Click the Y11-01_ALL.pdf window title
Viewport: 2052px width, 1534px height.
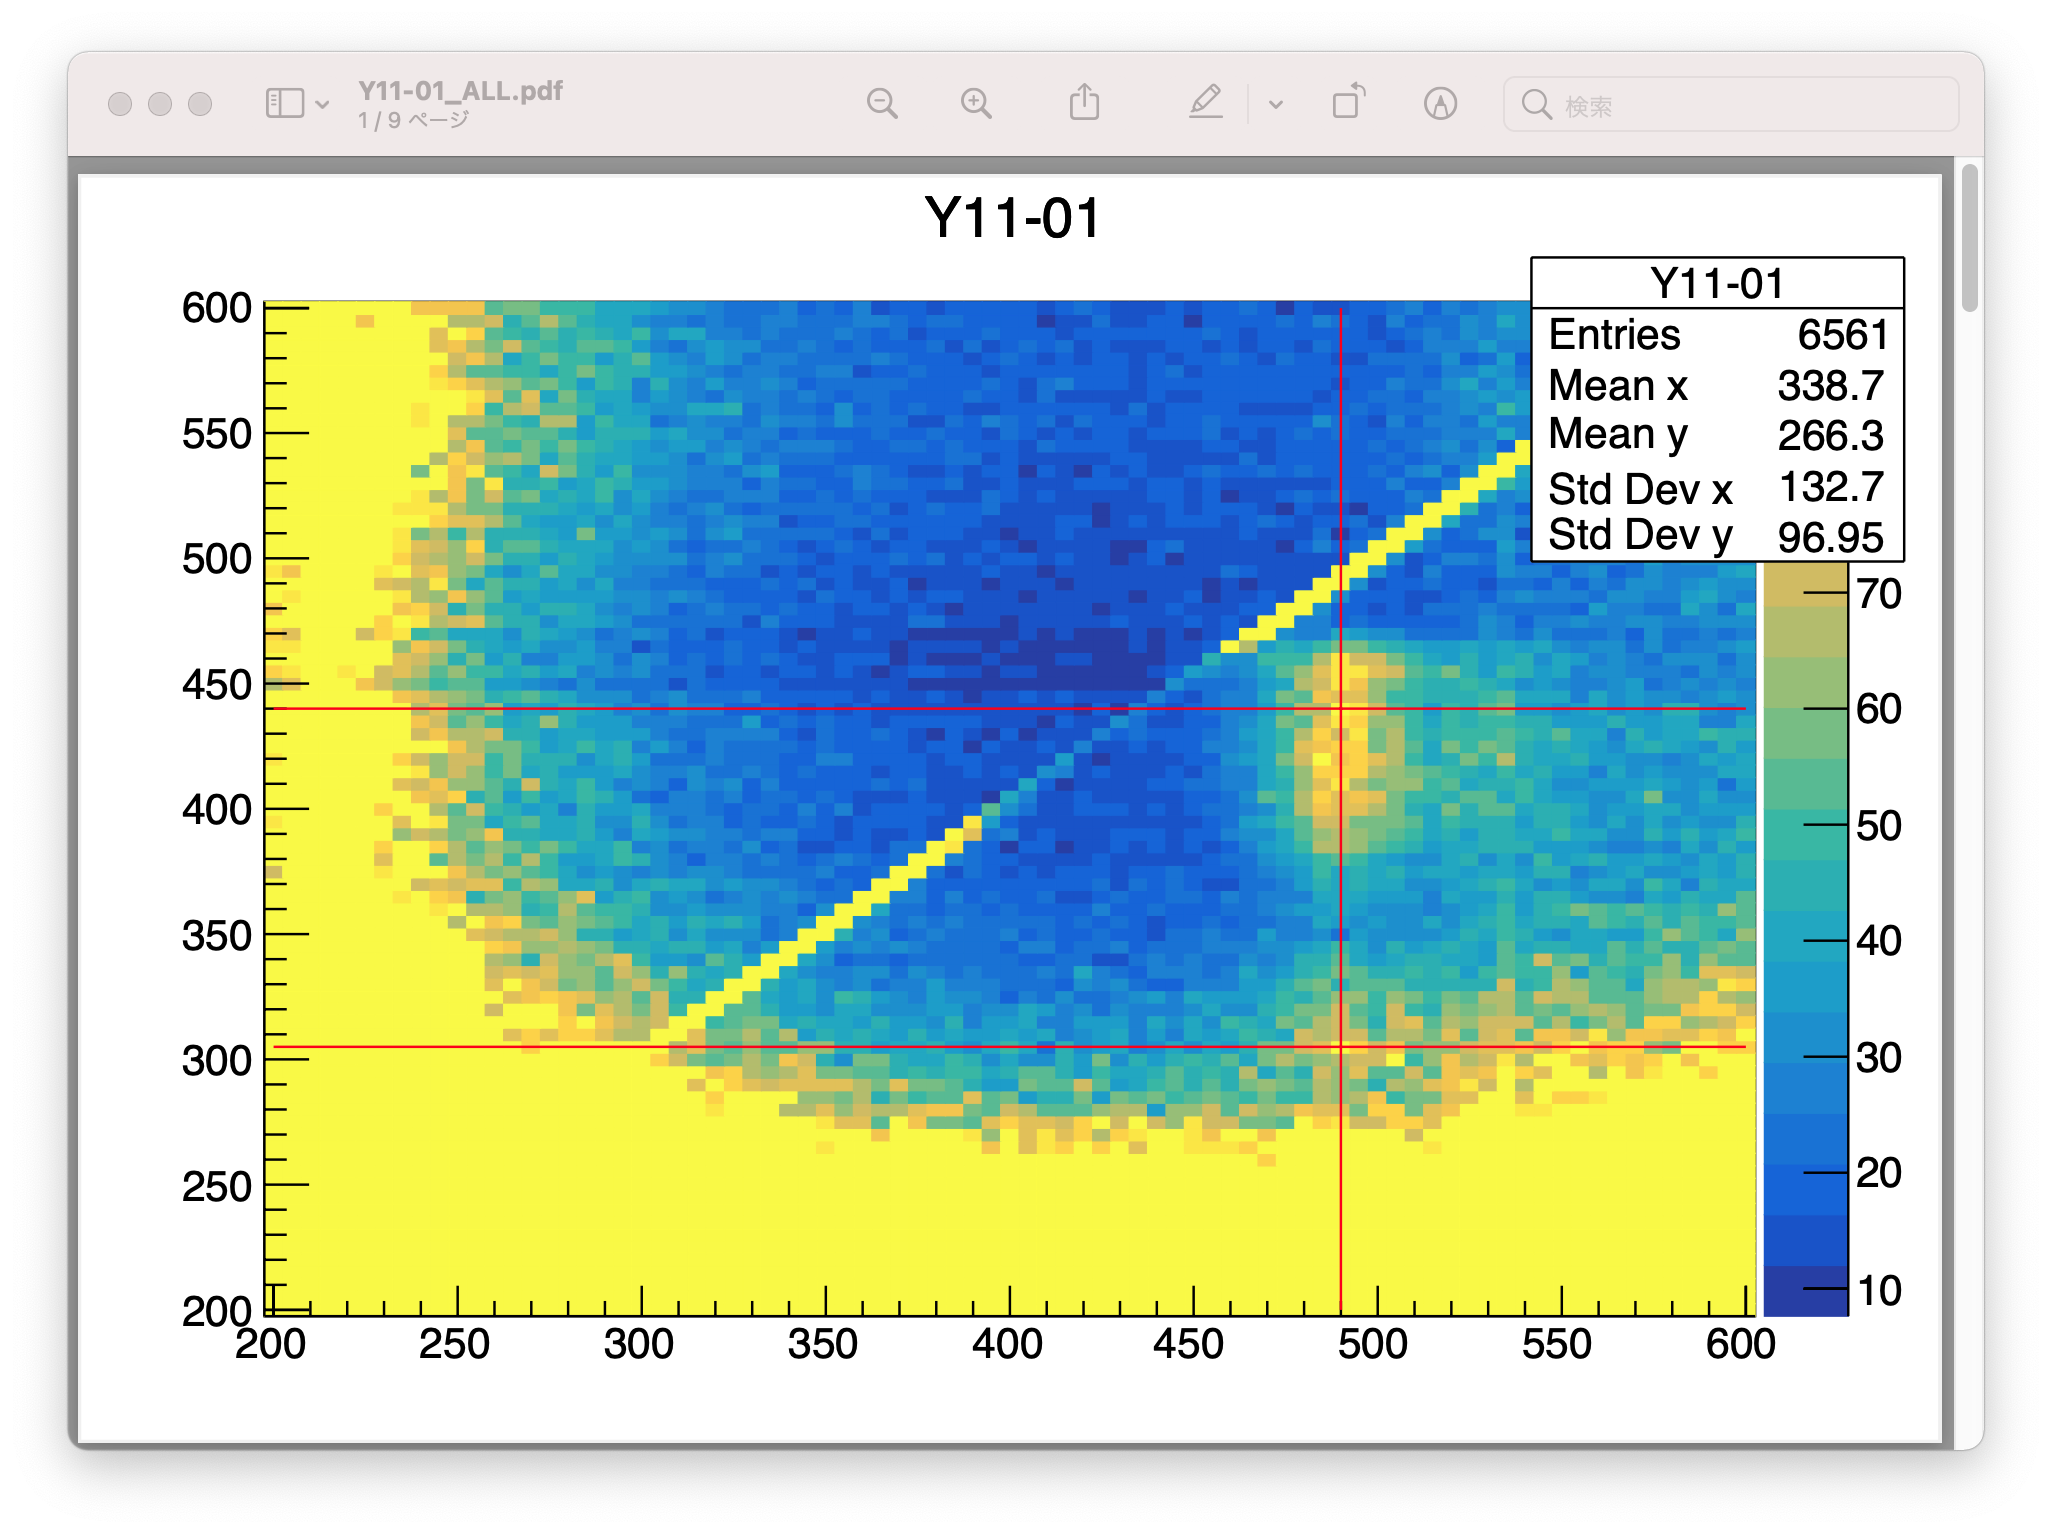pyautogui.click(x=460, y=91)
